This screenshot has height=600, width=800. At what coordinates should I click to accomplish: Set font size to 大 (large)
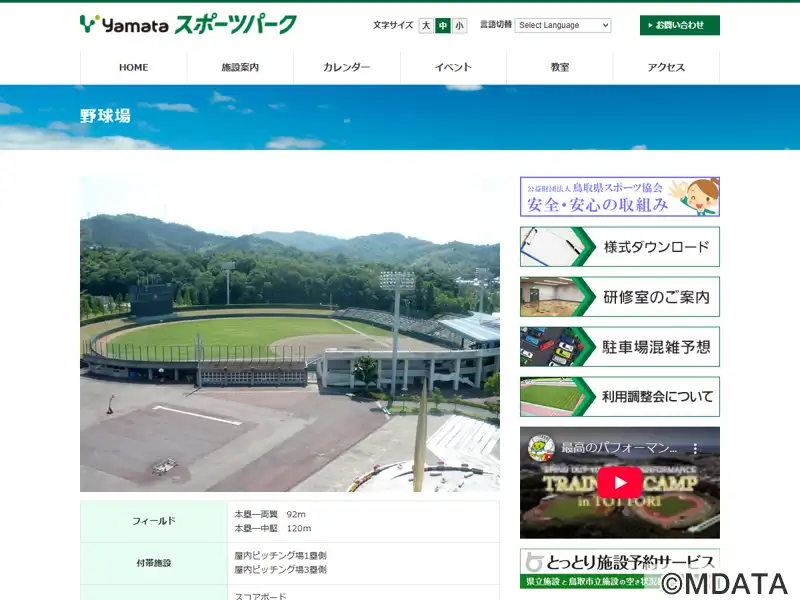[426, 26]
